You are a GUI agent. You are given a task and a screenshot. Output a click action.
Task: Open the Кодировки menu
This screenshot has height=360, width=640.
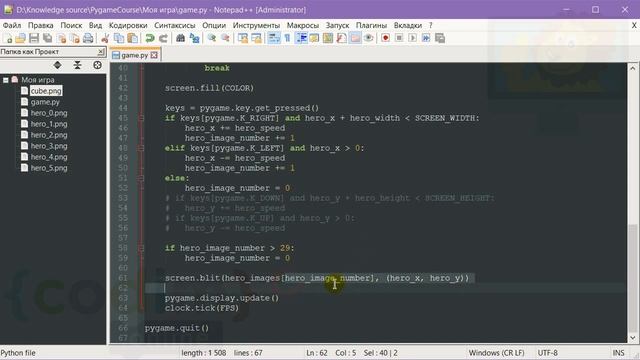[x=128, y=25]
